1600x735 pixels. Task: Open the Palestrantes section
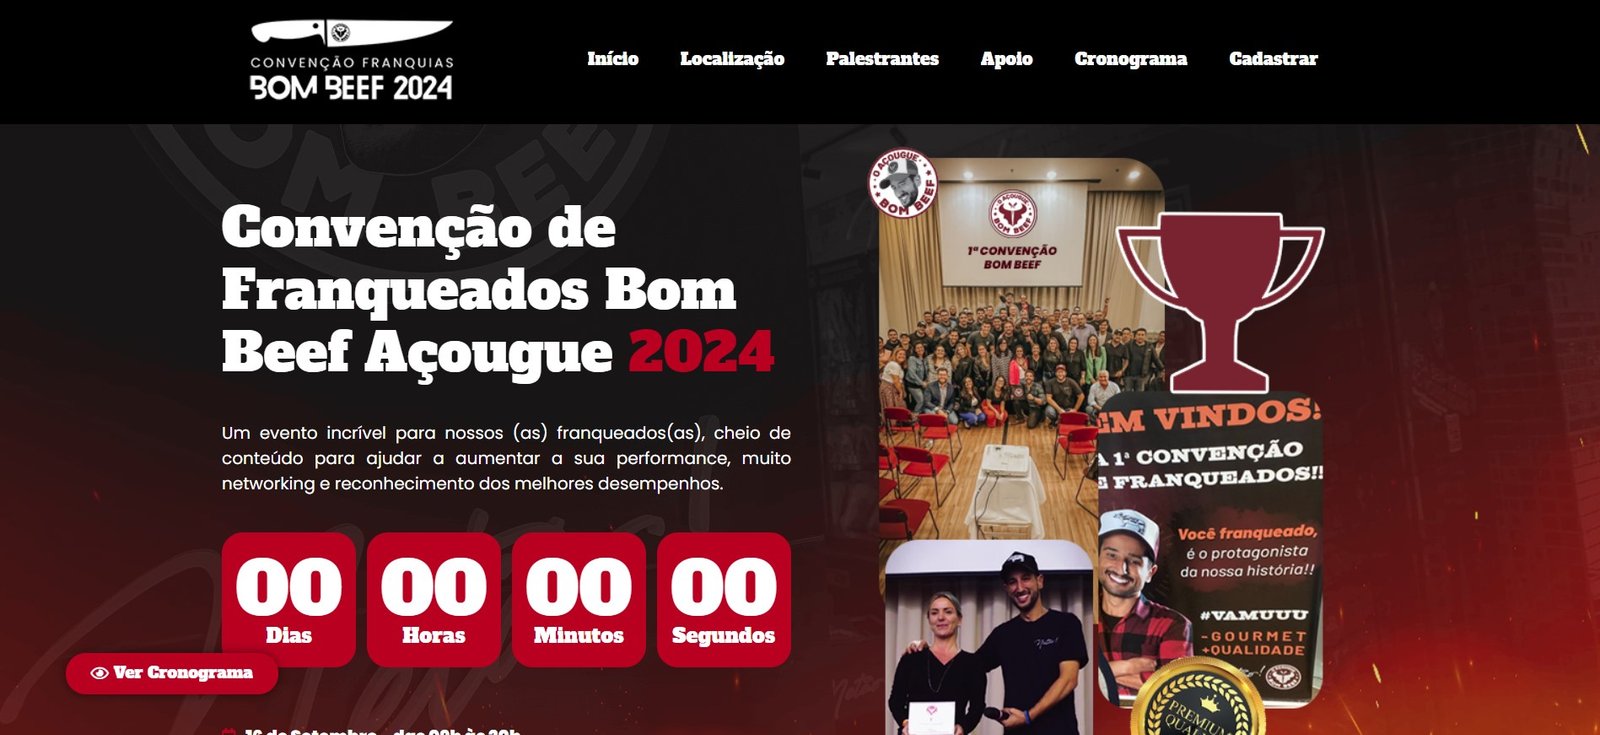pyautogui.click(x=882, y=59)
